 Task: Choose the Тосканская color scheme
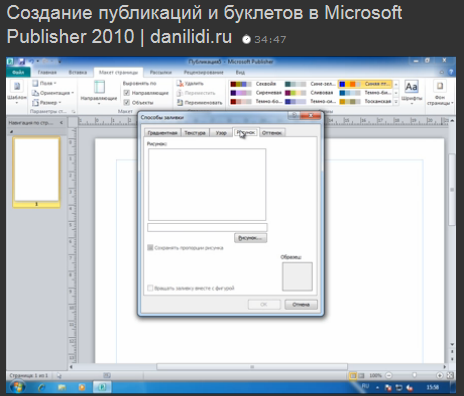click(x=366, y=101)
